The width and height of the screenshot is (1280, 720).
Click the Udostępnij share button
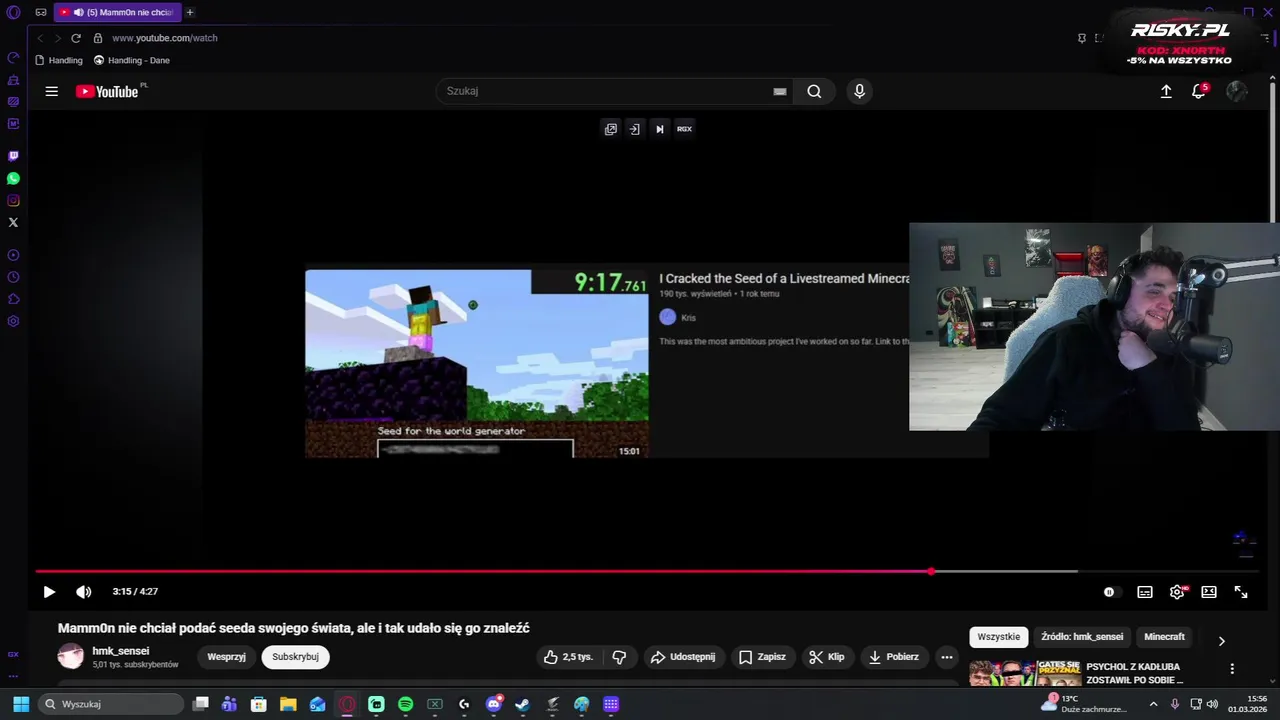coord(683,657)
